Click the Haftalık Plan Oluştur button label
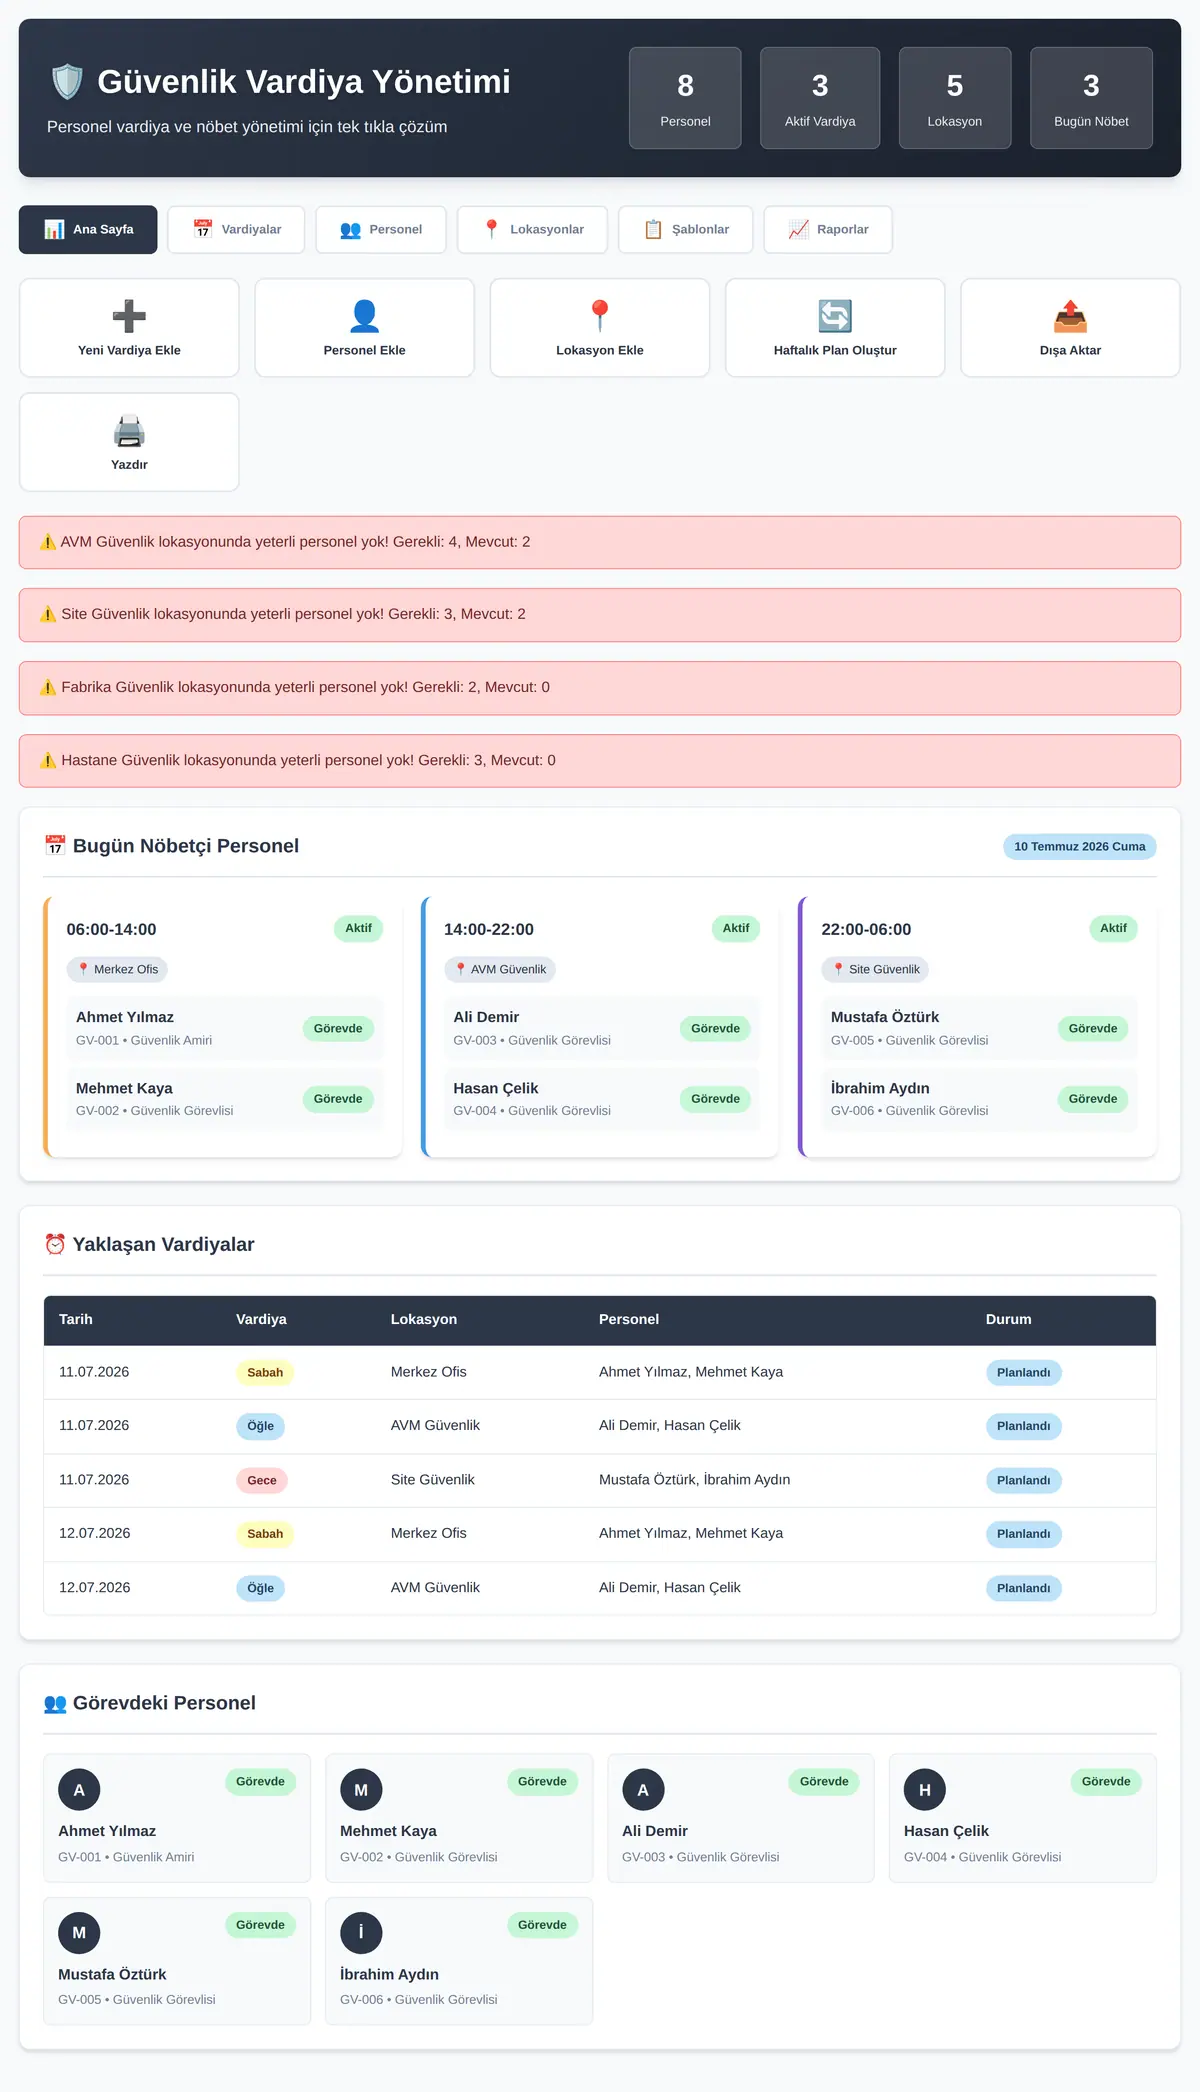This screenshot has height=2092, width=1200. pos(835,350)
